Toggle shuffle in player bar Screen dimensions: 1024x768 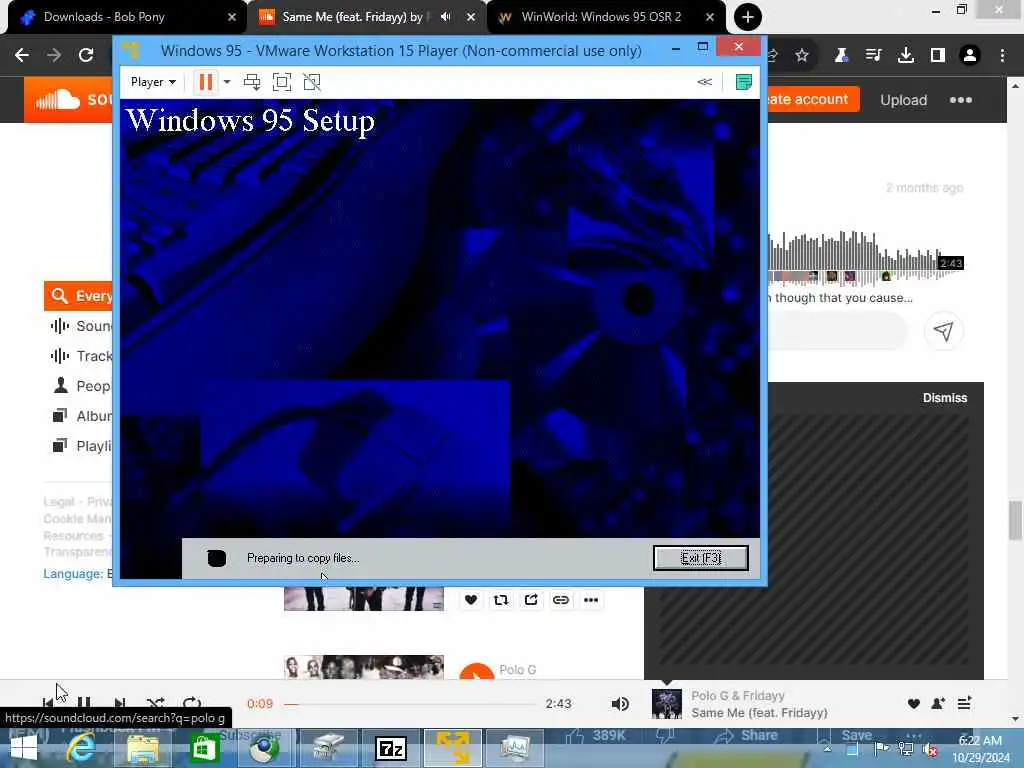[x=155, y=703]
